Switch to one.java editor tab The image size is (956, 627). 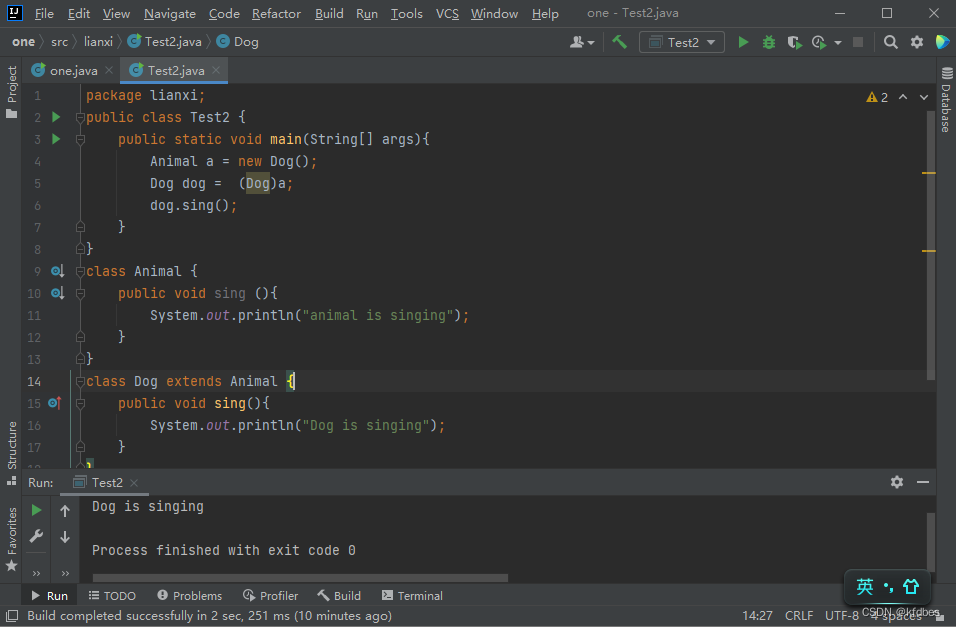(73, 70)
